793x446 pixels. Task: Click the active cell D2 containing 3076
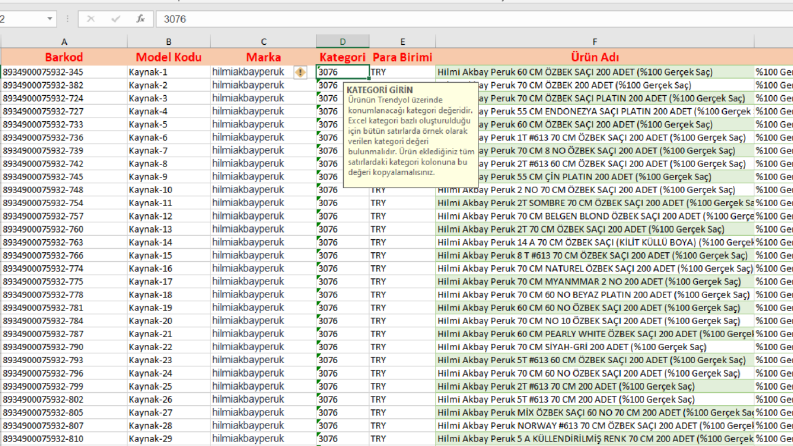[342, 72]
